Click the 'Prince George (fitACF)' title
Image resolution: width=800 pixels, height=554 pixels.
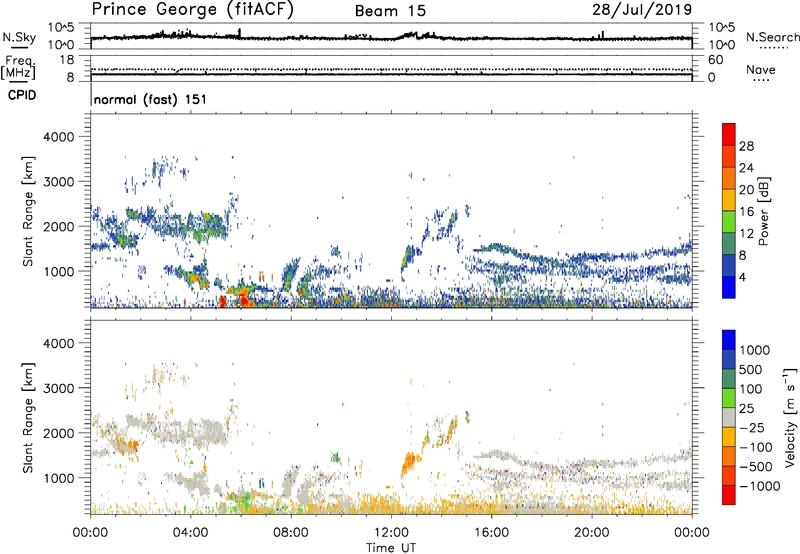193,10
